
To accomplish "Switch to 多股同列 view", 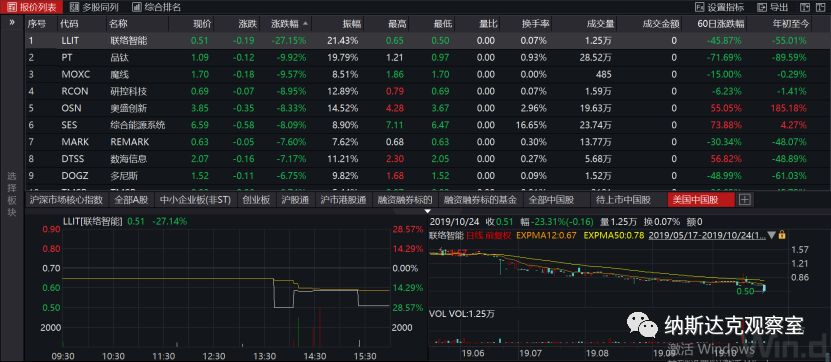I will click(94, 7).
